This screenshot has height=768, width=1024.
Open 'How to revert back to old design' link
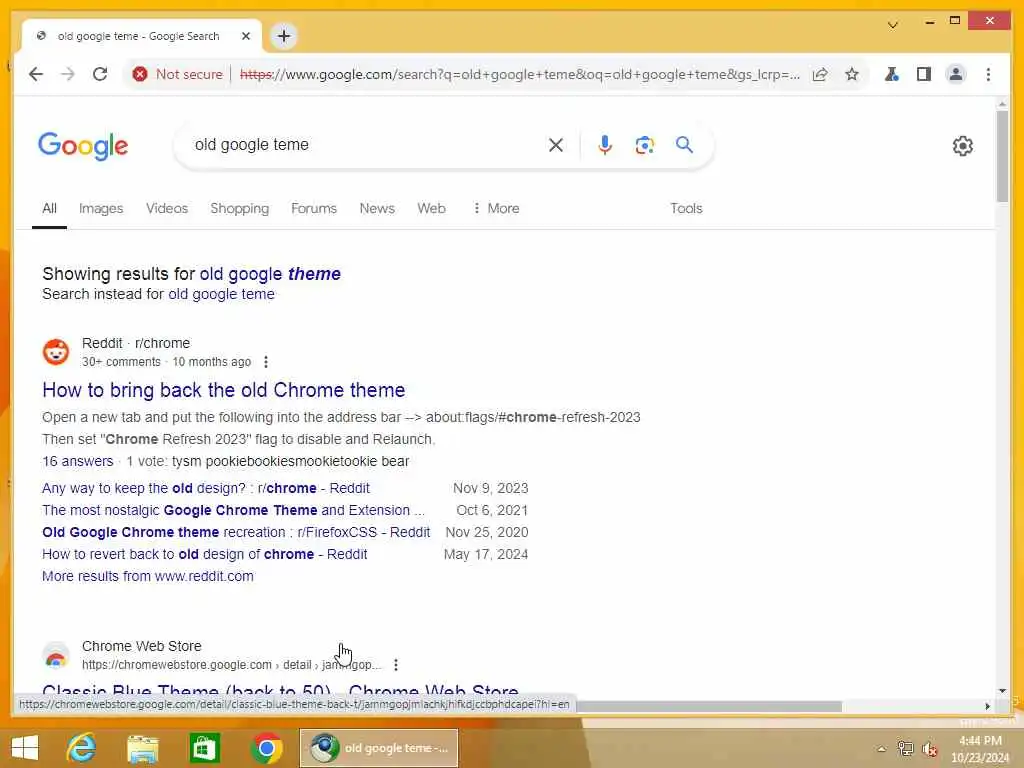click(205, 554)
